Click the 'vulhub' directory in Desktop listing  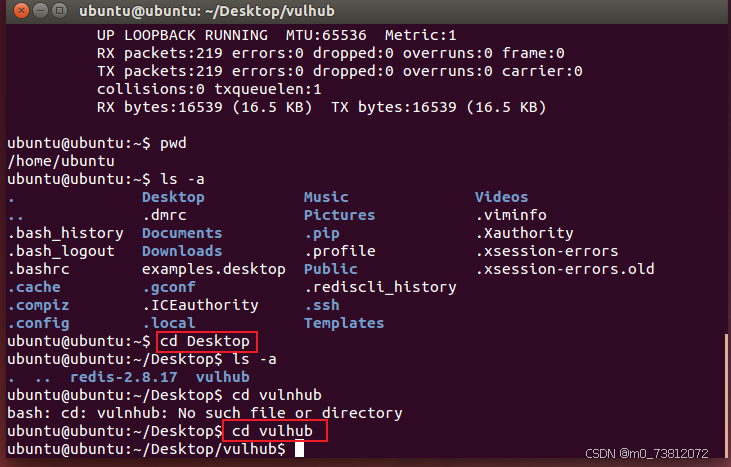pyautogui.click(x=223, y=377)
